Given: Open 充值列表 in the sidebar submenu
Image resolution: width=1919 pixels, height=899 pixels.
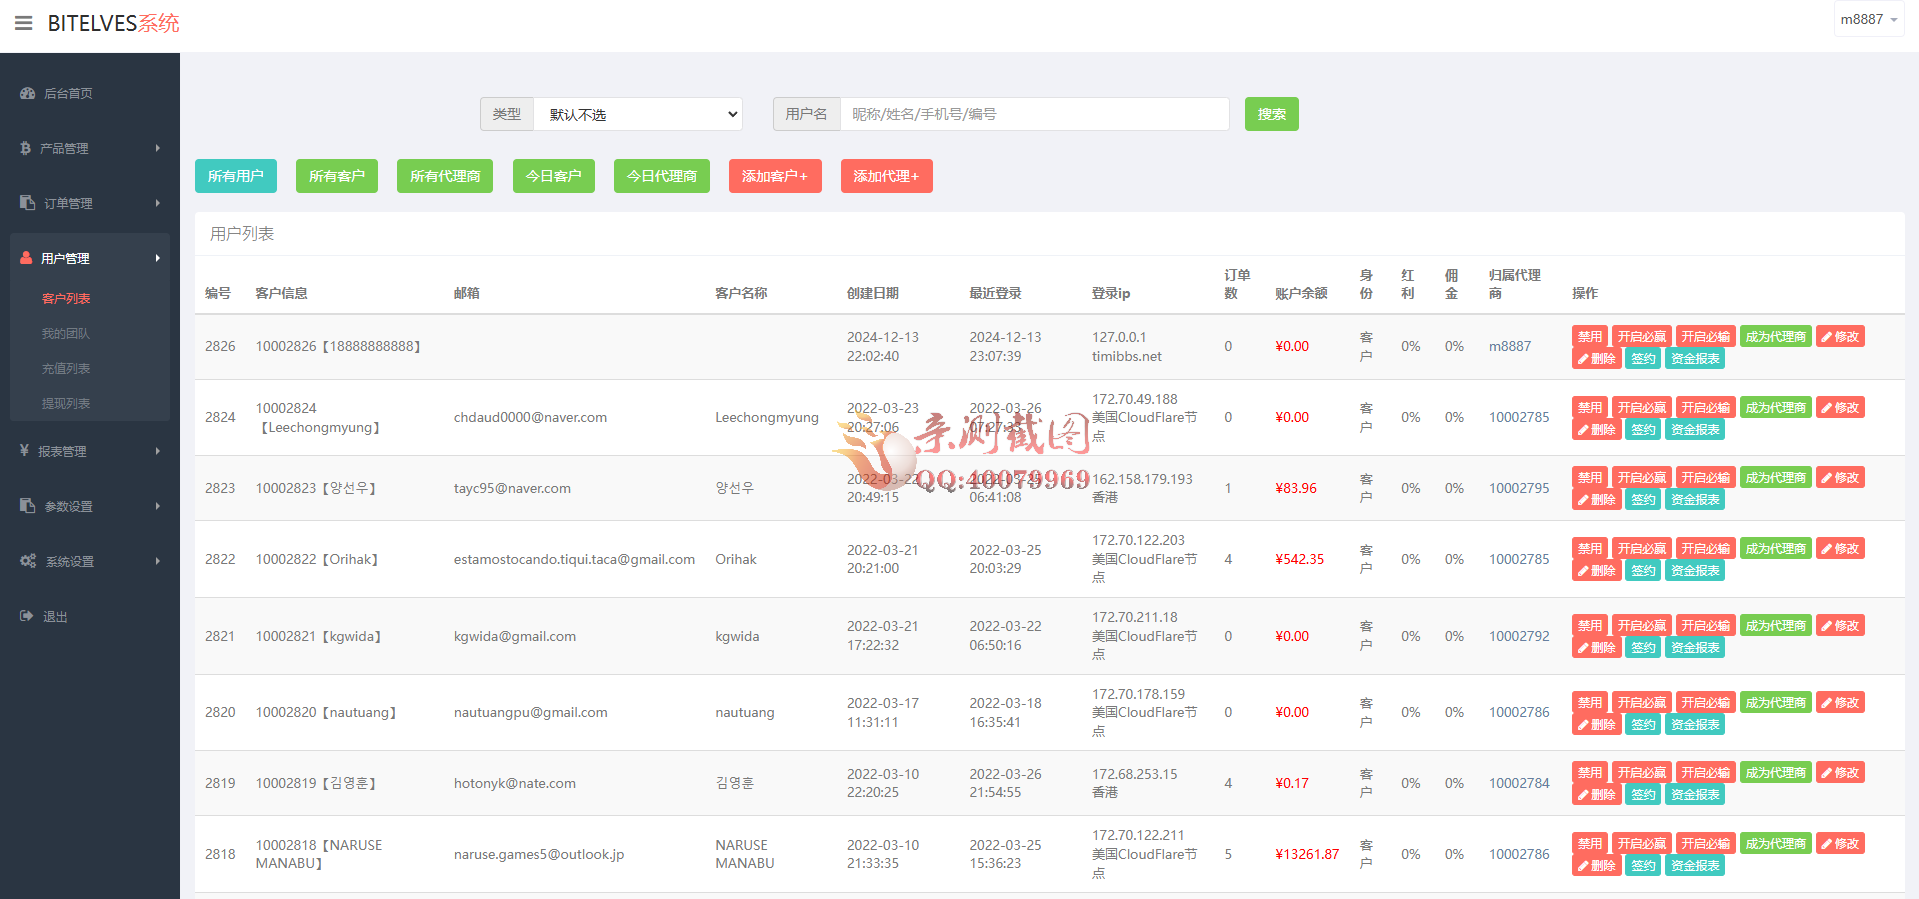Looking at the screenshot, I should (x=66, y=368).
